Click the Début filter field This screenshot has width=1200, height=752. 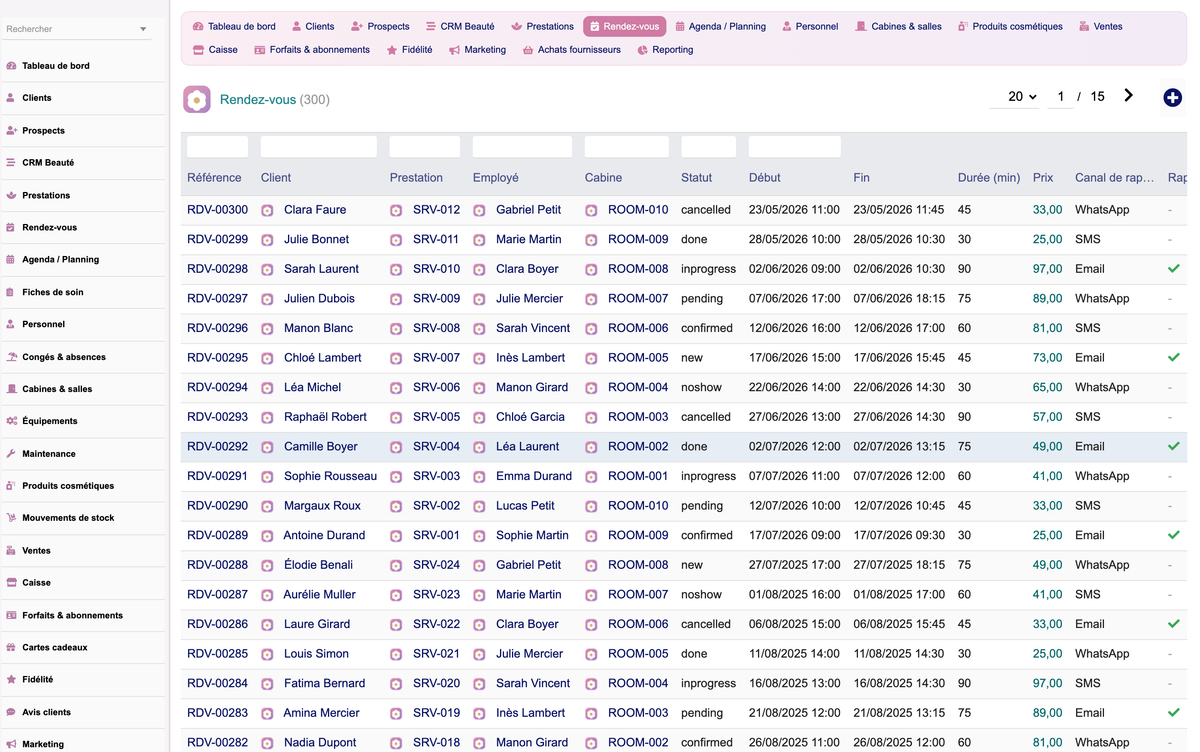pos(794,147)
